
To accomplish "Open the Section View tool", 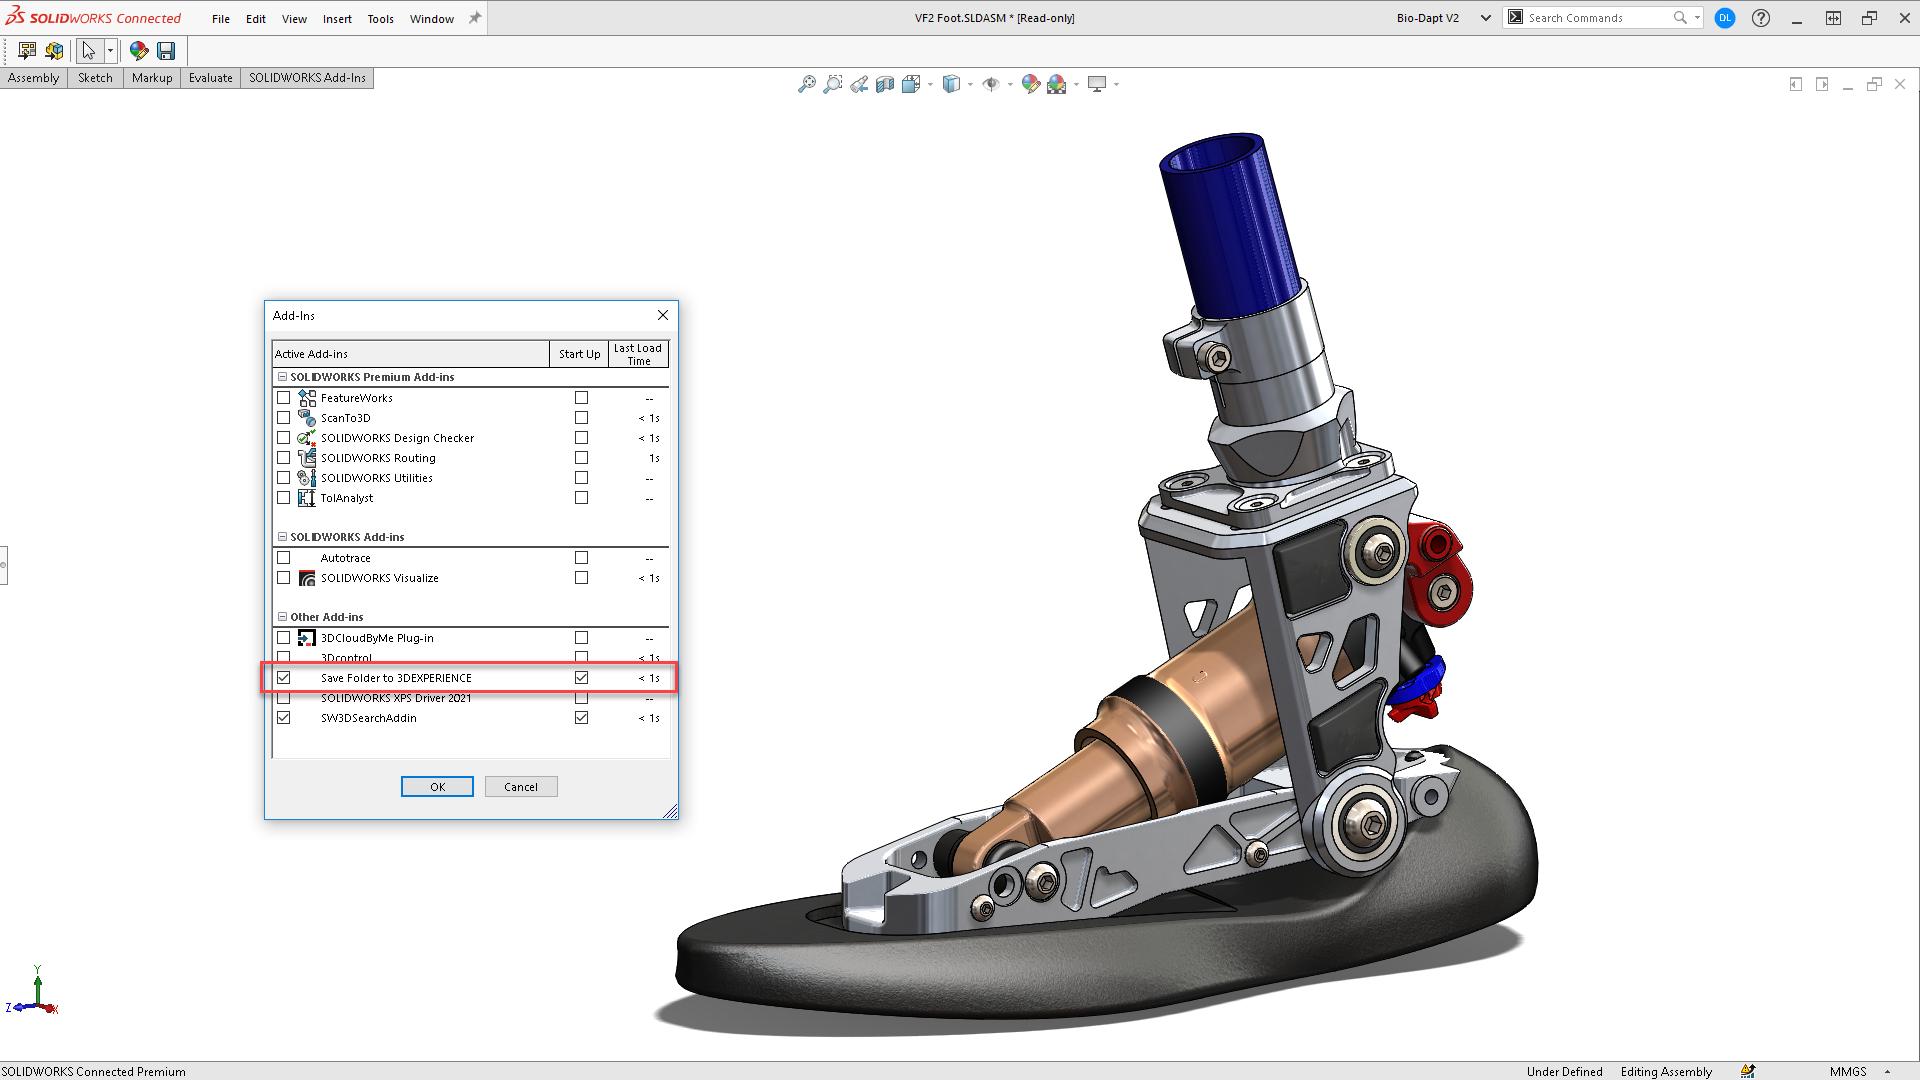I will tap(885, 84).
